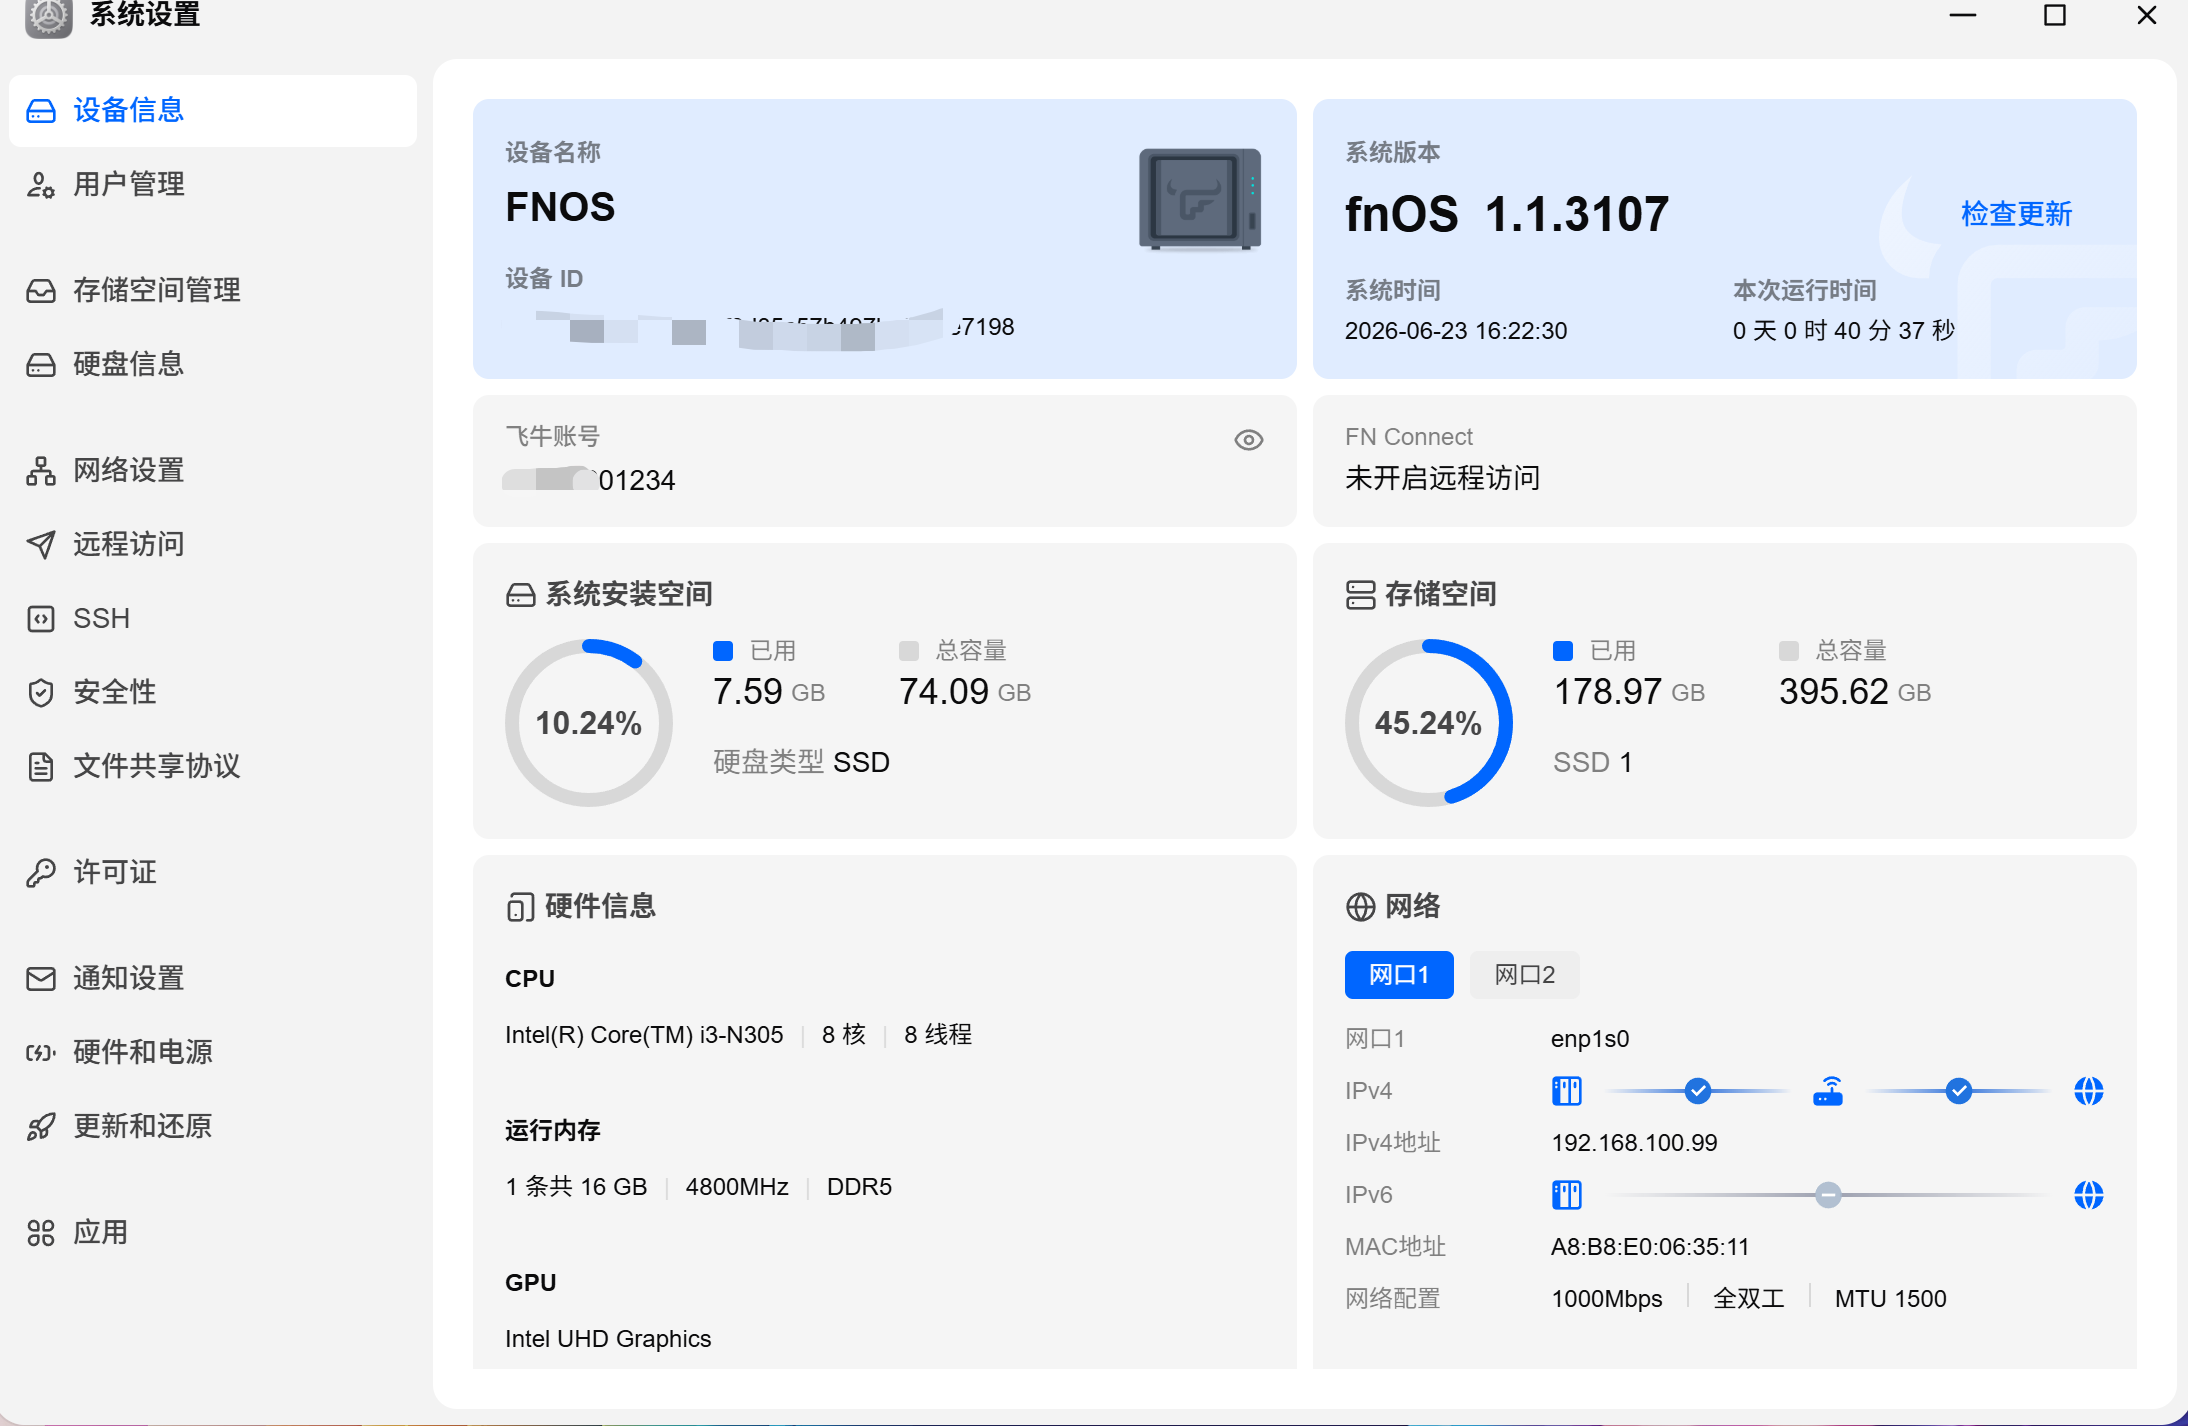Viewport: 2188px width, 1426px height.
Task: Click first IPv4 connection checkmark
Action: point(1697,1091)
